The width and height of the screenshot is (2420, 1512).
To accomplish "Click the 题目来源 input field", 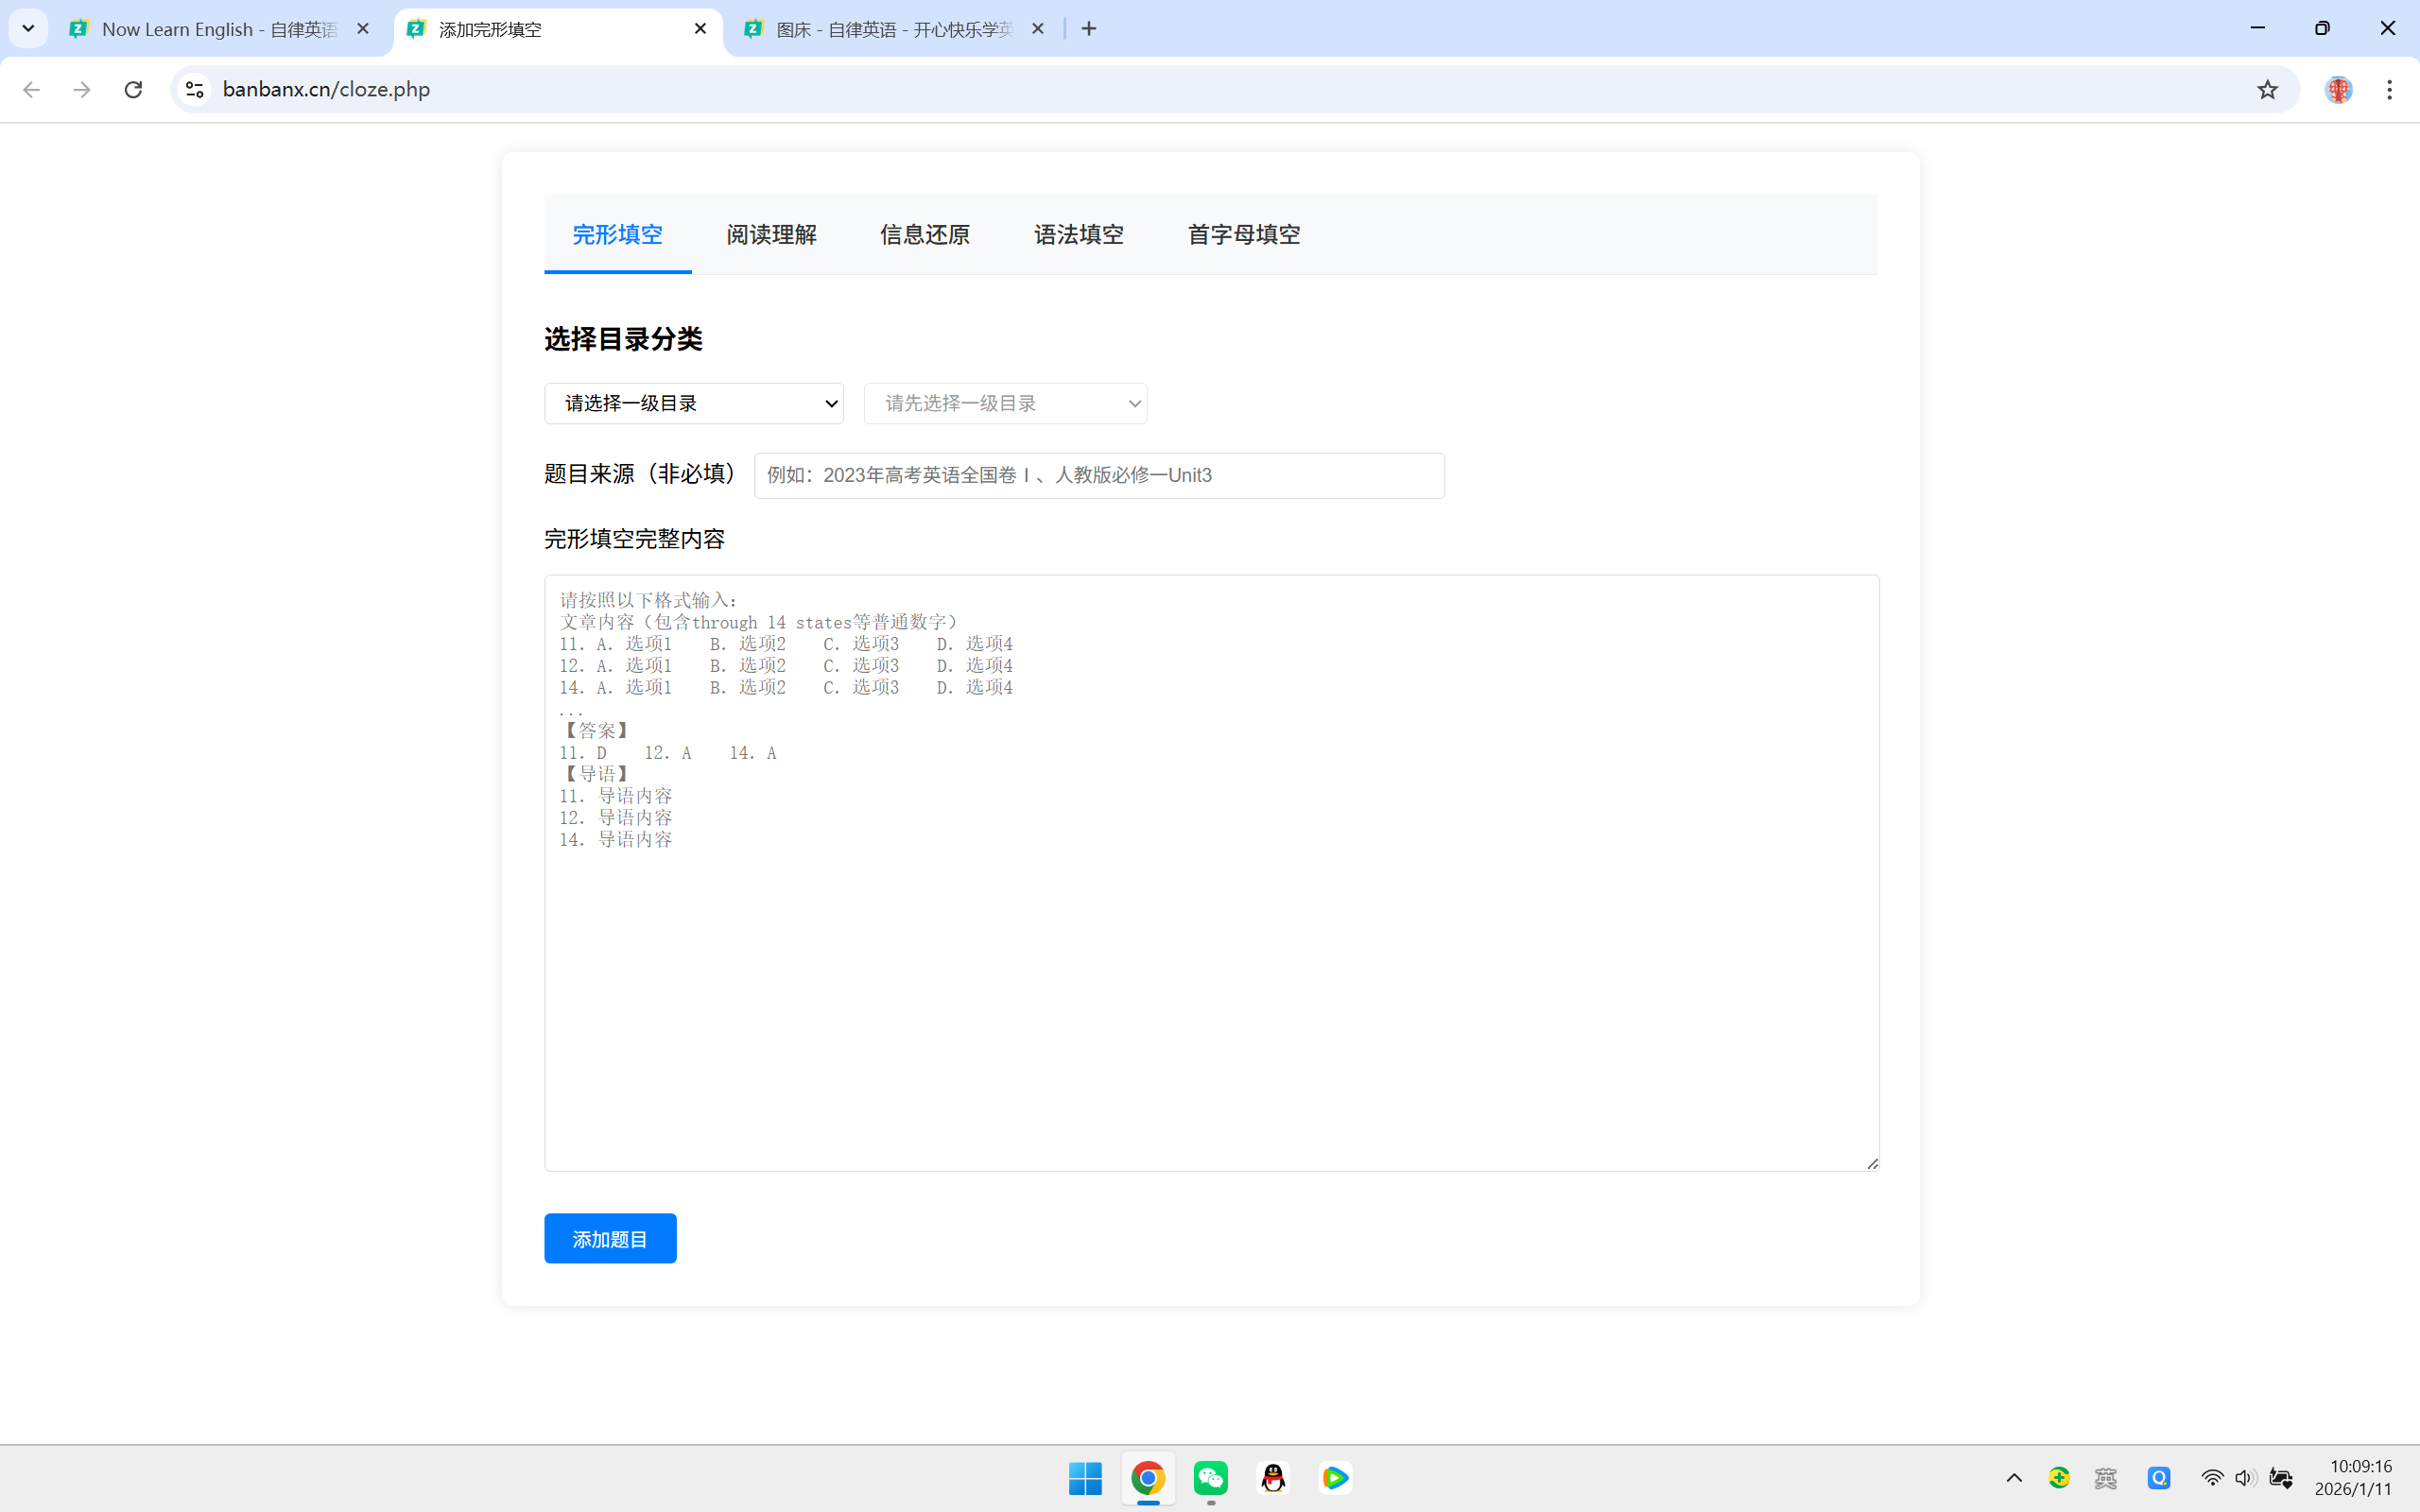I will click(1098, 476).
